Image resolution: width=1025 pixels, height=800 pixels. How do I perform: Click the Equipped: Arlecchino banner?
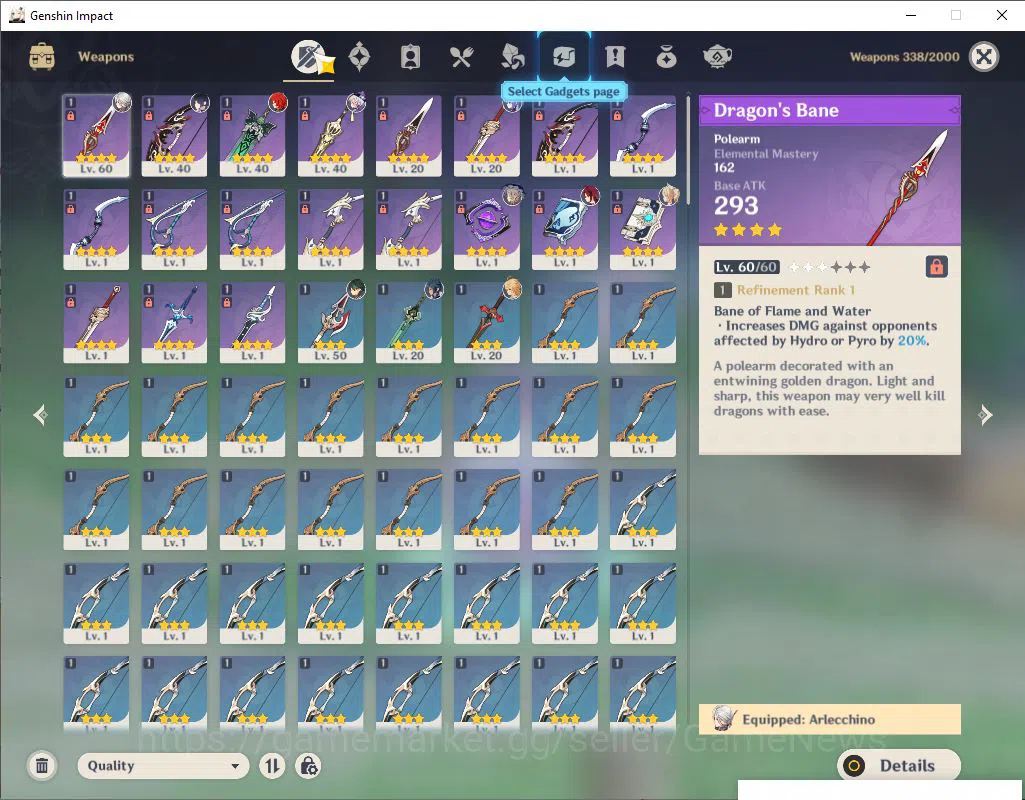point(830,719)
